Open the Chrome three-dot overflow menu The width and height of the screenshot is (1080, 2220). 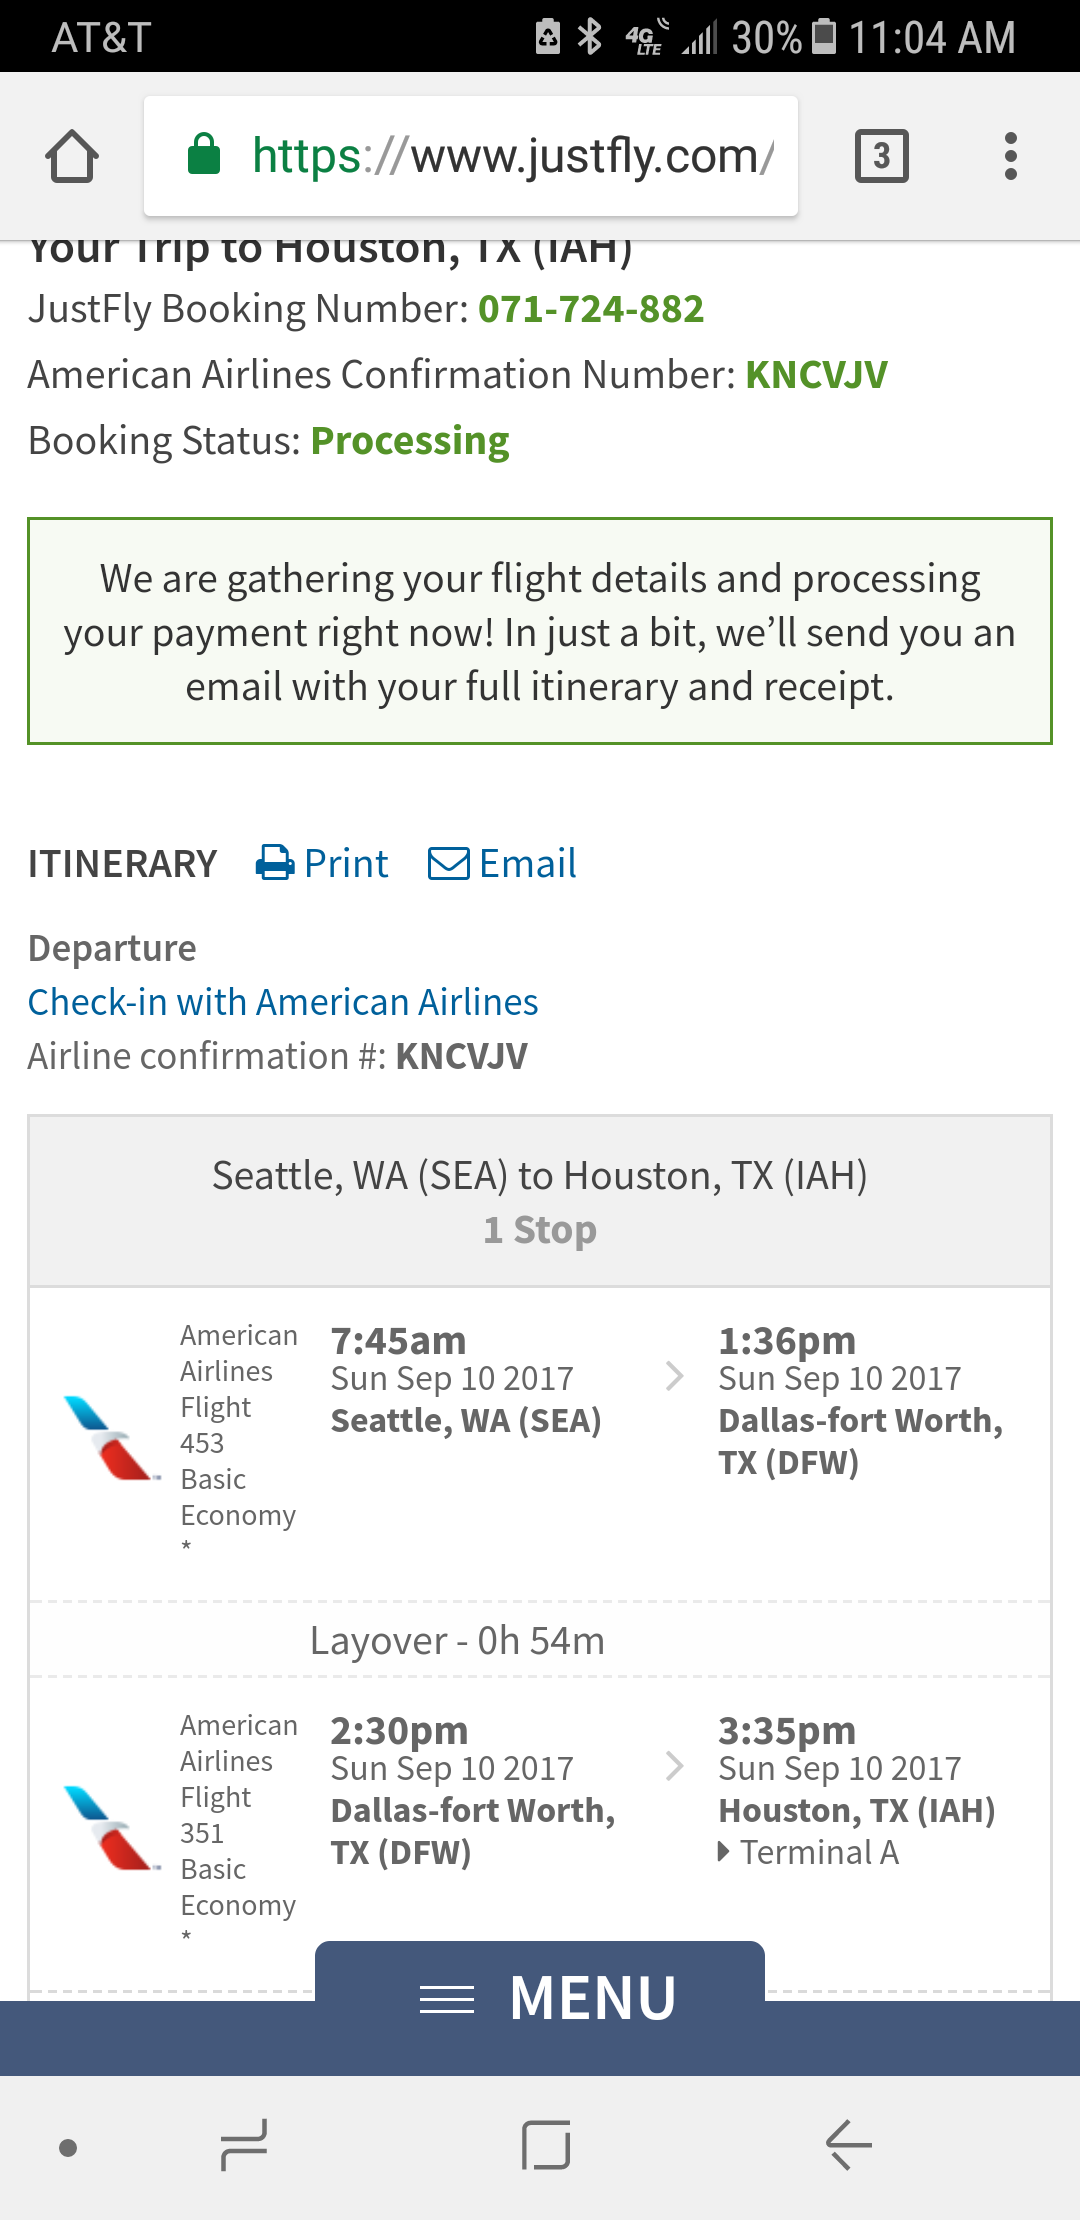[1010, 156]
